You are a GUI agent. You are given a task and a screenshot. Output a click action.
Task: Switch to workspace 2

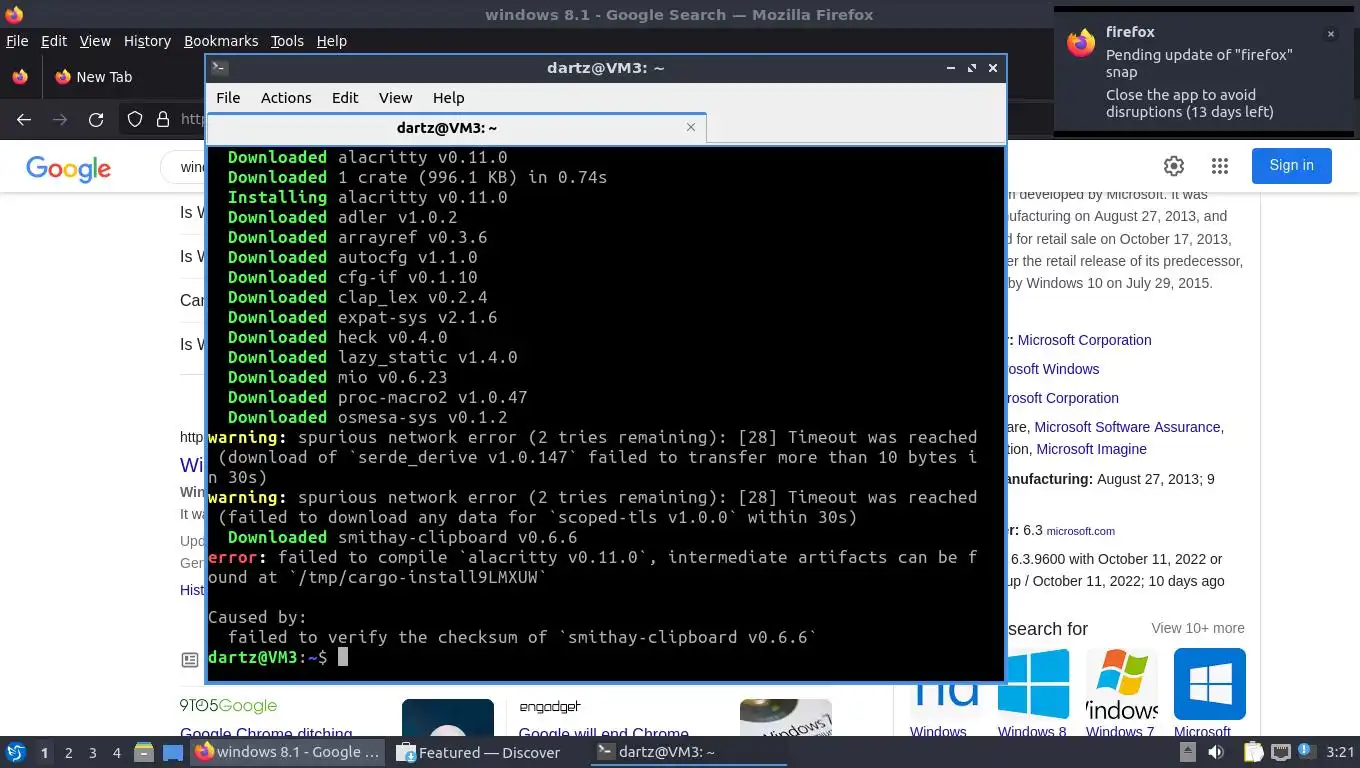tap(68, 752)
